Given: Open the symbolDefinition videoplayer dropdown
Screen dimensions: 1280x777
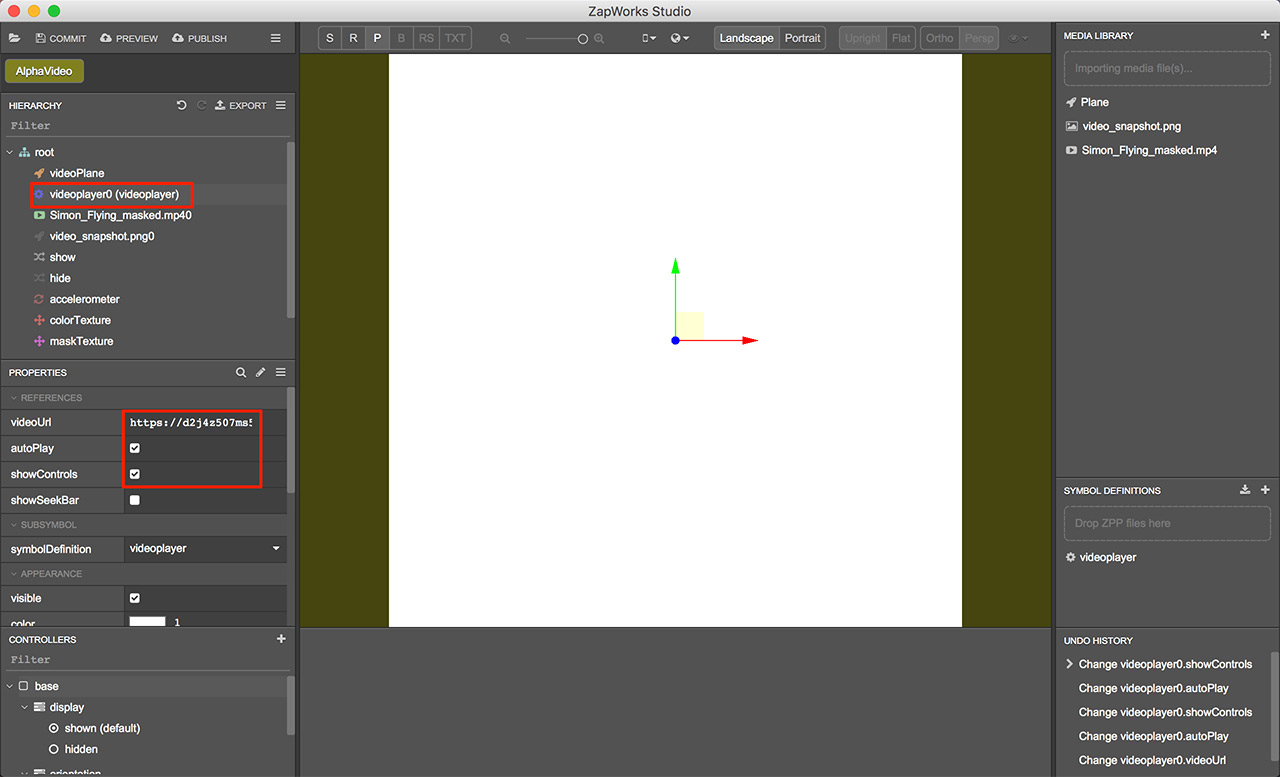Looking at the screenshot, I should coord(205,549).
